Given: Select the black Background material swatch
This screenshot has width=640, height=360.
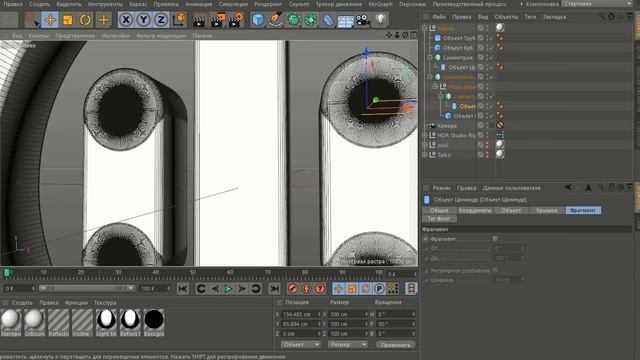Looking at the screenshot, I should (154, 322).
